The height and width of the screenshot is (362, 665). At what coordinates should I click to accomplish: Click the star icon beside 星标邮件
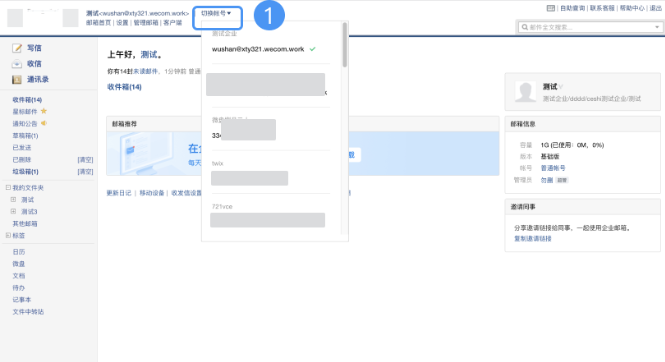44,111
